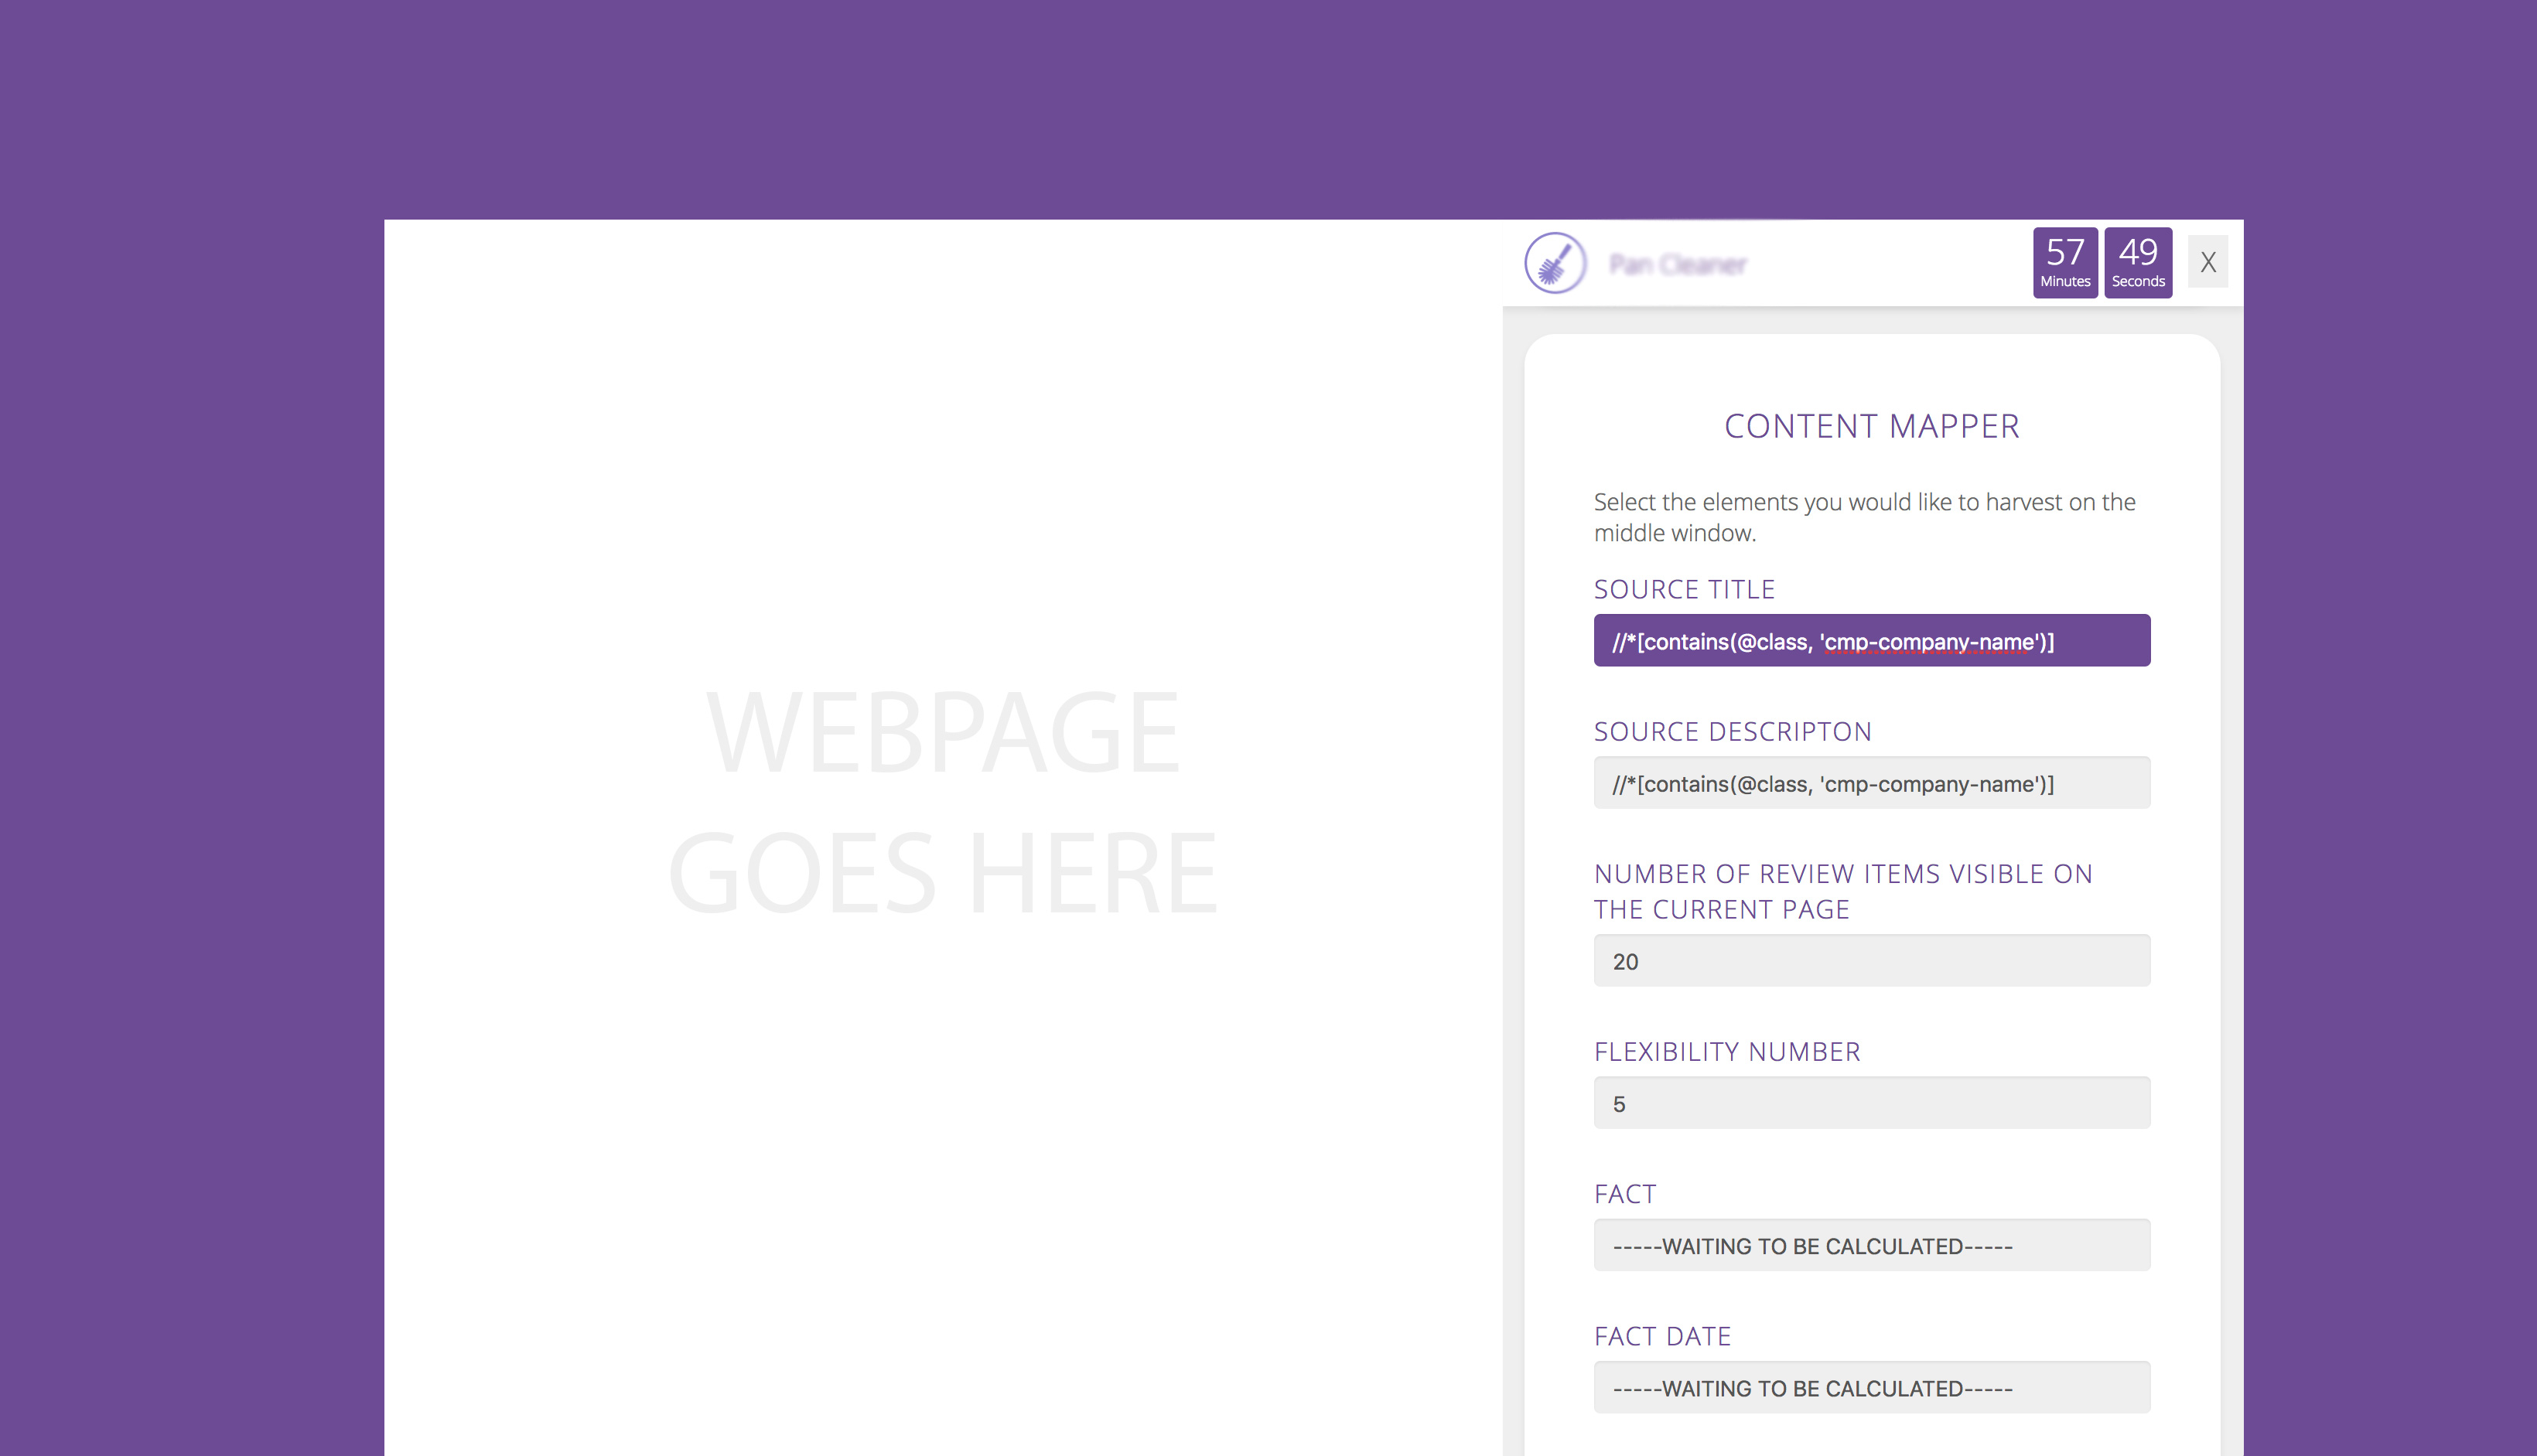Image resolution: width=2537 pixels, height=1456 pixels.
Task: Click the review items count field showing 20
Action: pos(1872,961)
